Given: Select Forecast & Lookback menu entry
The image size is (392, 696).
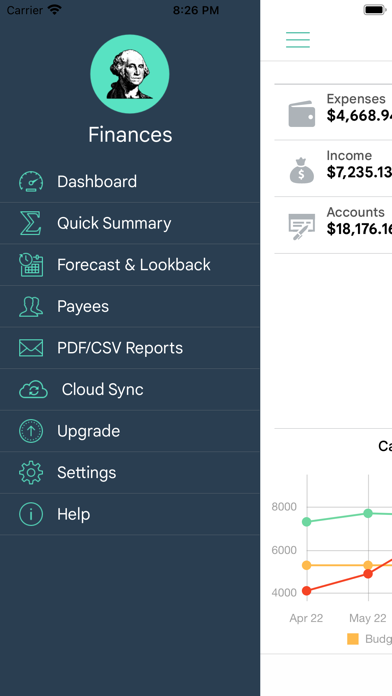Looking at the screenshot, I should click(130, 265).
